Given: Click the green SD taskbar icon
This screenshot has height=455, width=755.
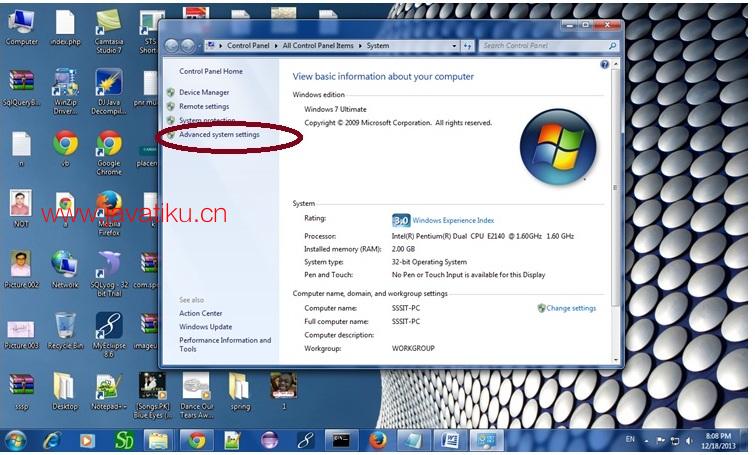Looking at the screenshot, I should click(x=124, y=441).
